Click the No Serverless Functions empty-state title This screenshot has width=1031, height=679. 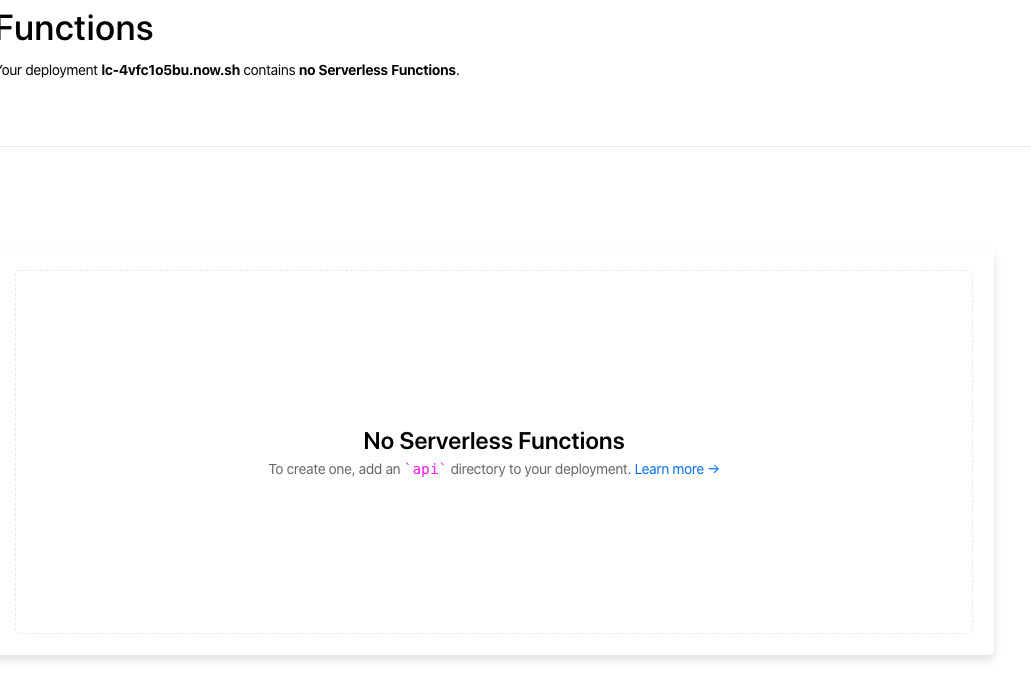tap(493, 441)
